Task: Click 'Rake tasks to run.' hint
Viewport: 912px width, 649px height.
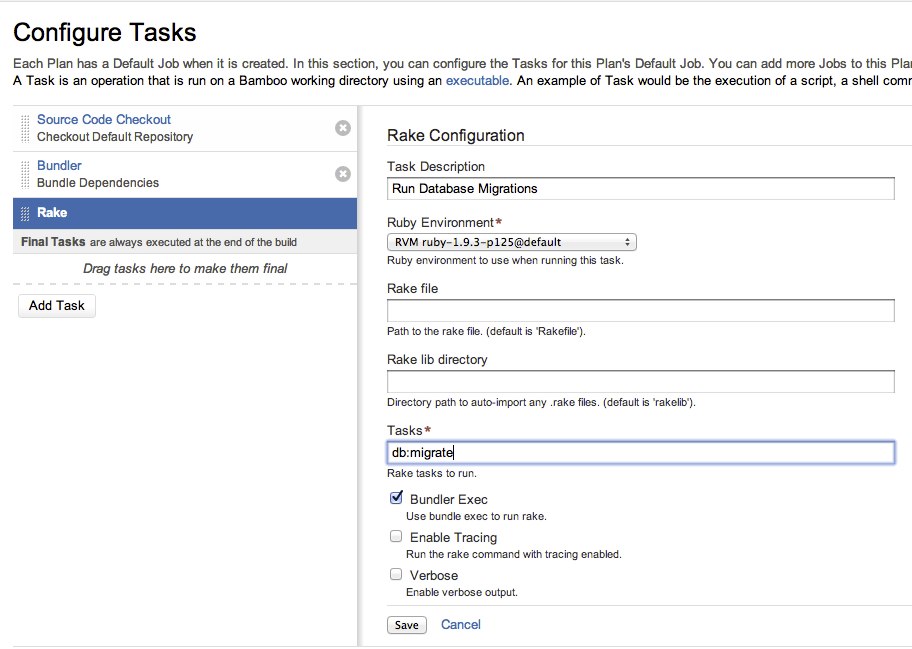Action: [x=432, y=473]
